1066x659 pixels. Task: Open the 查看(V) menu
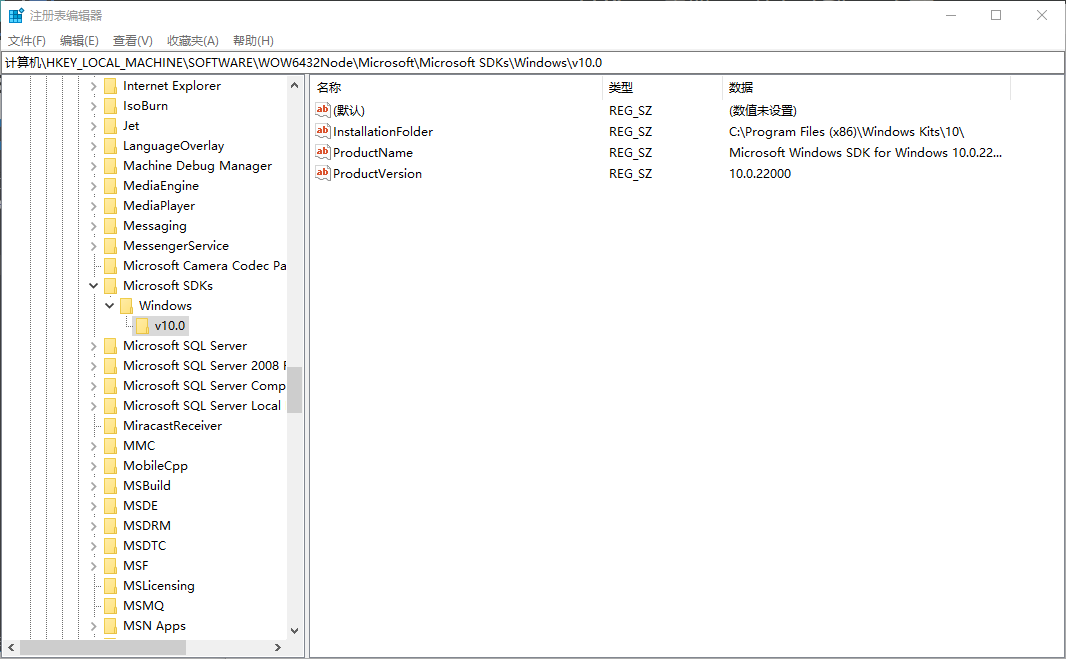[x=133, y=41]
